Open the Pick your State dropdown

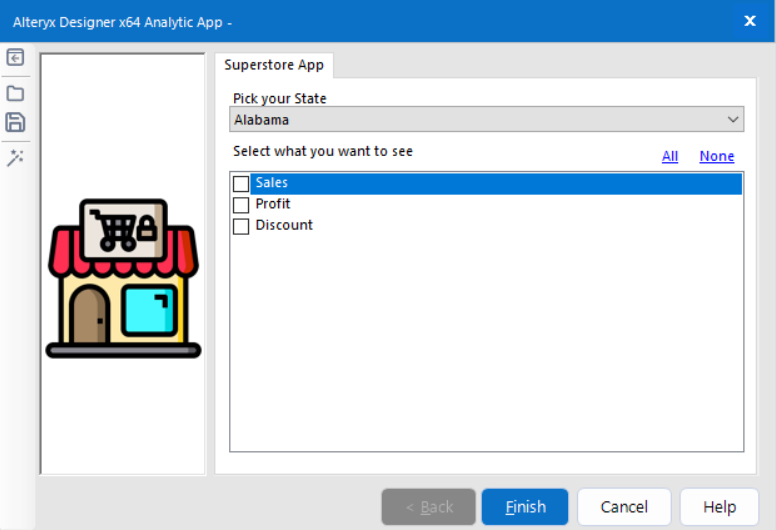click(486, 119)
